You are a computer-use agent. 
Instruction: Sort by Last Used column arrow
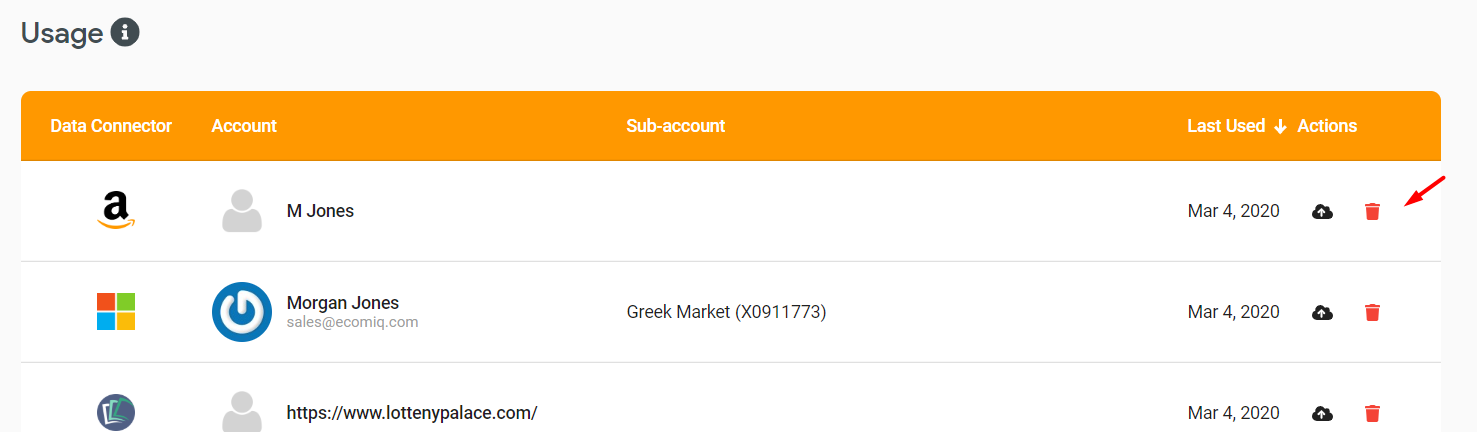point(1279,126)
